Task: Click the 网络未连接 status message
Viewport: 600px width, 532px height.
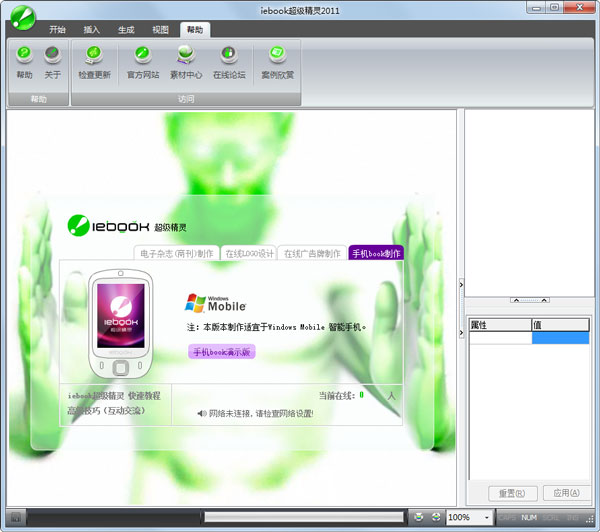Action: [261, 413]
